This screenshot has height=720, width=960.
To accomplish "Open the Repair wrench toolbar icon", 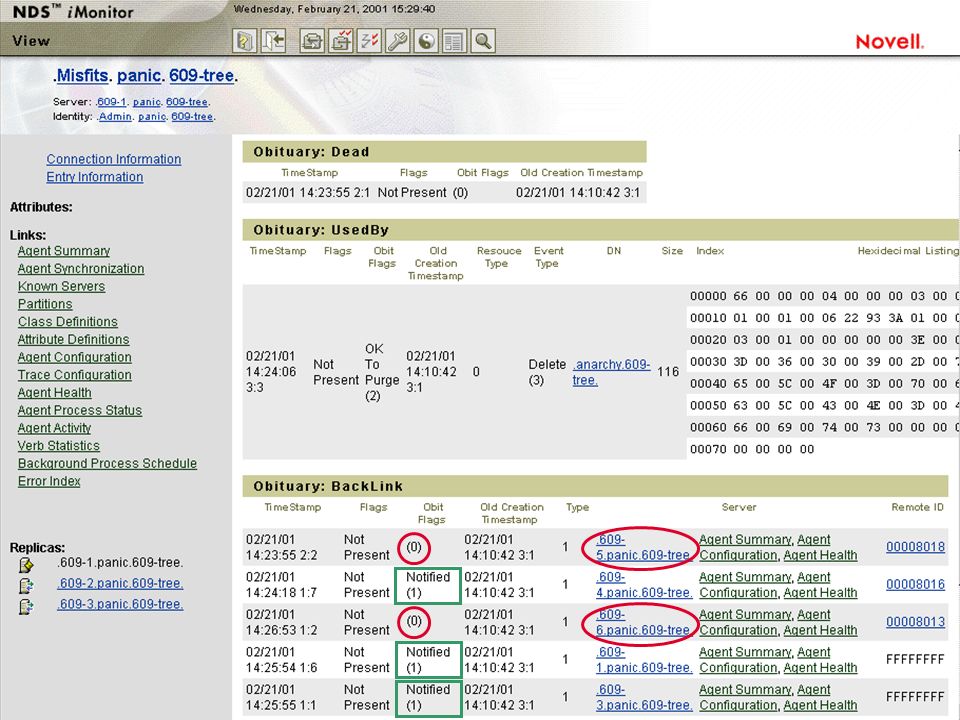I will click(398, 41).
